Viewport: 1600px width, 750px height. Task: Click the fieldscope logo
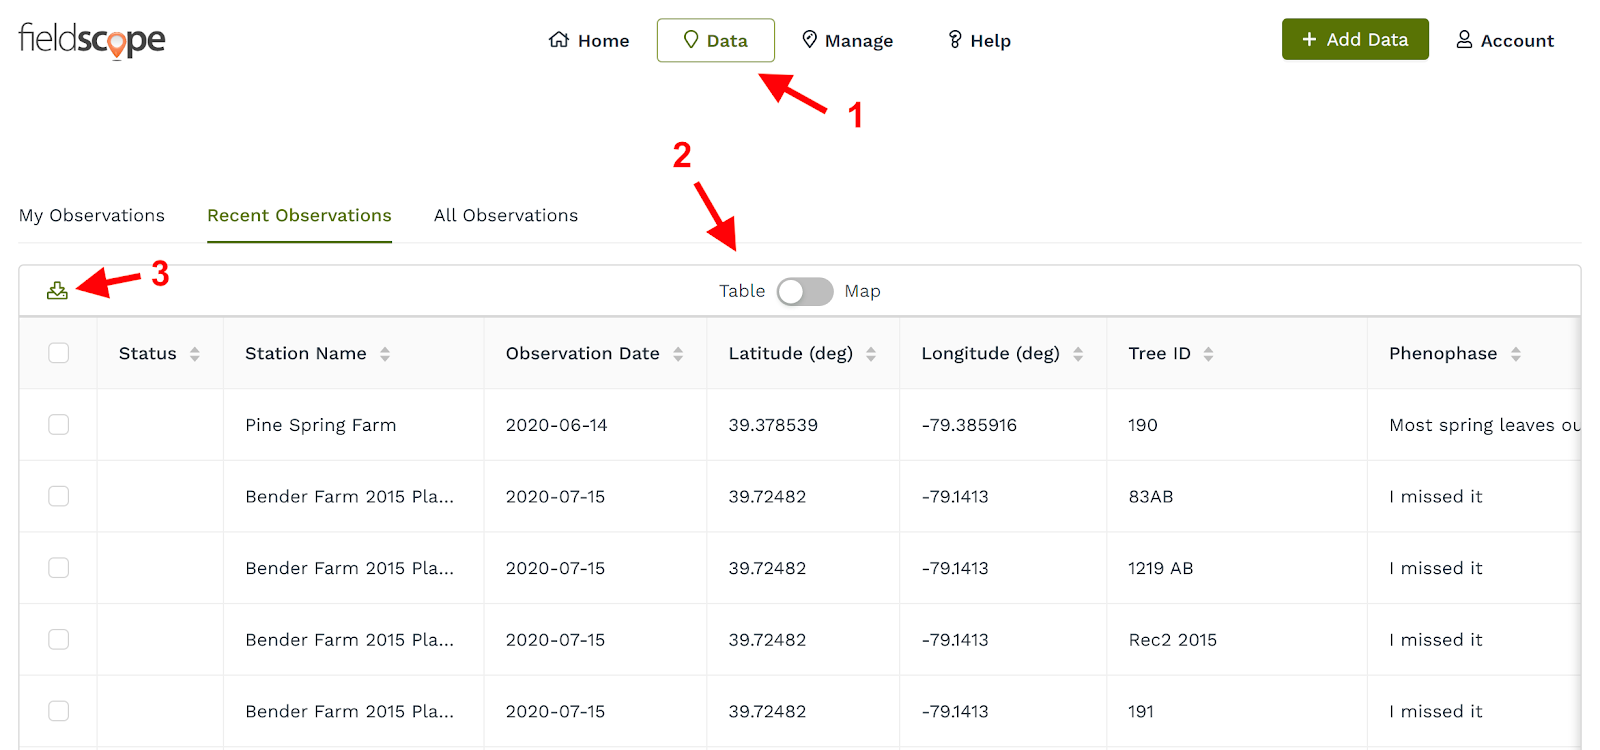92,40
